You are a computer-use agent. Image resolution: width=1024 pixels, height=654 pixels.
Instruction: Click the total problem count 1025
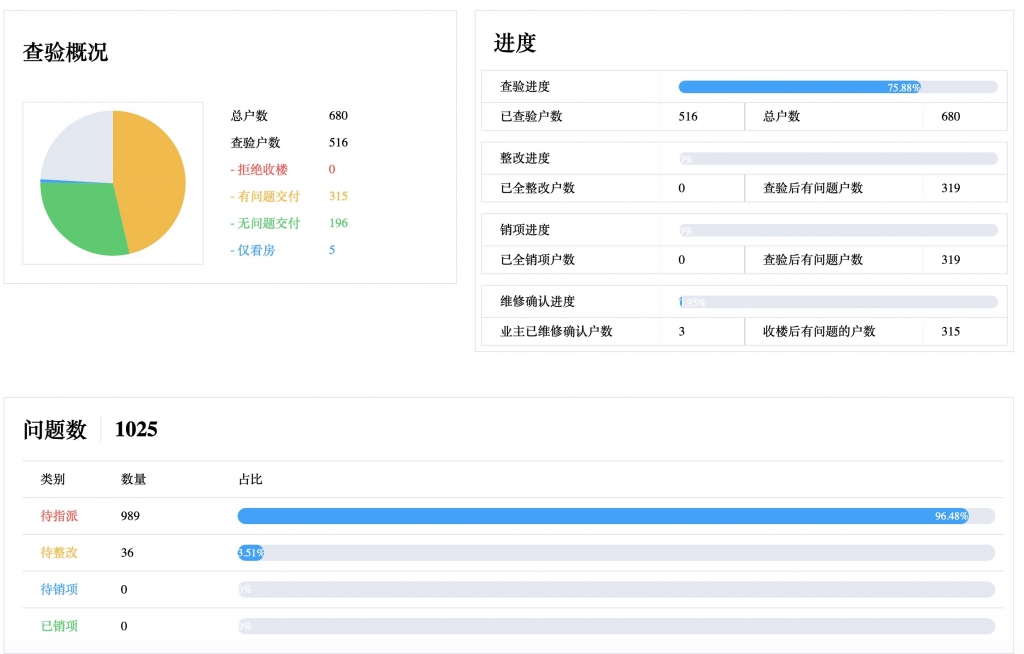click(136, 429)
